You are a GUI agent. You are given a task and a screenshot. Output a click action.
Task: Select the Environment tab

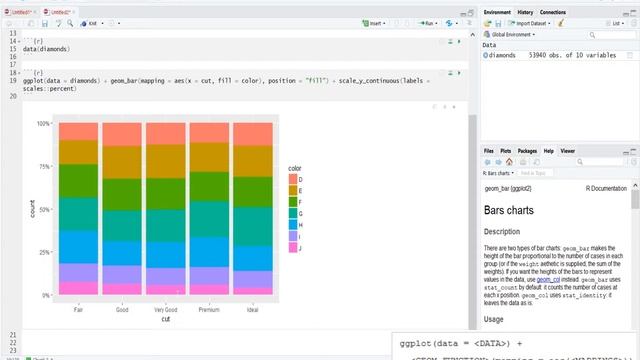[x=497, y=12]
